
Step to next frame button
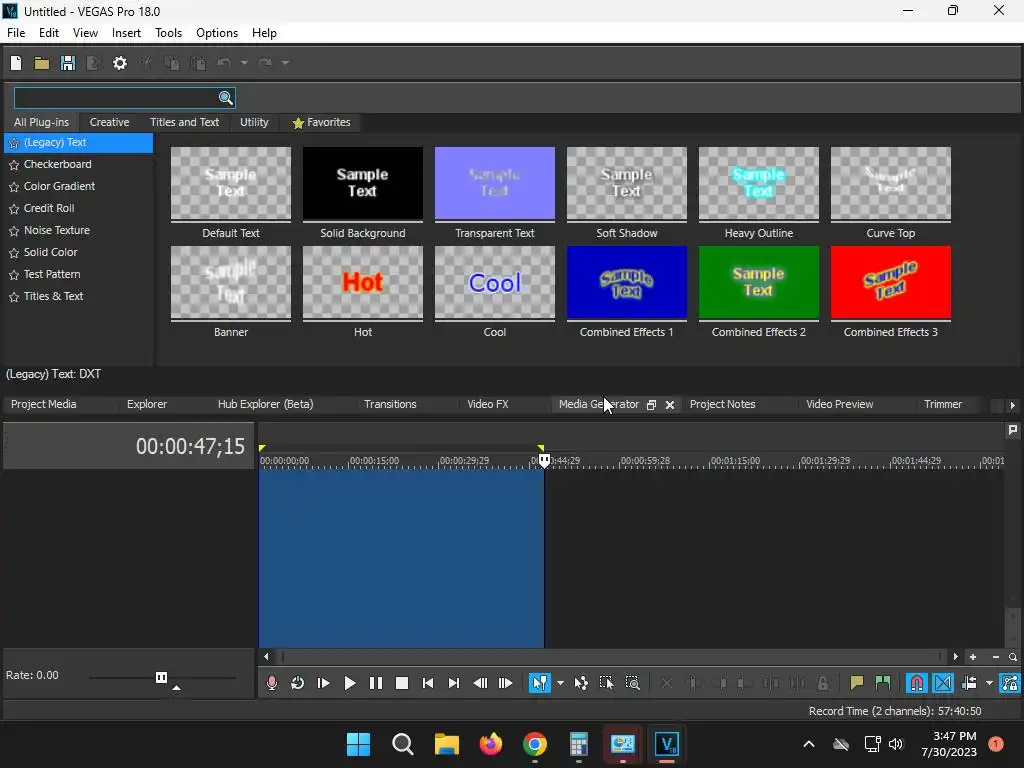505,683
